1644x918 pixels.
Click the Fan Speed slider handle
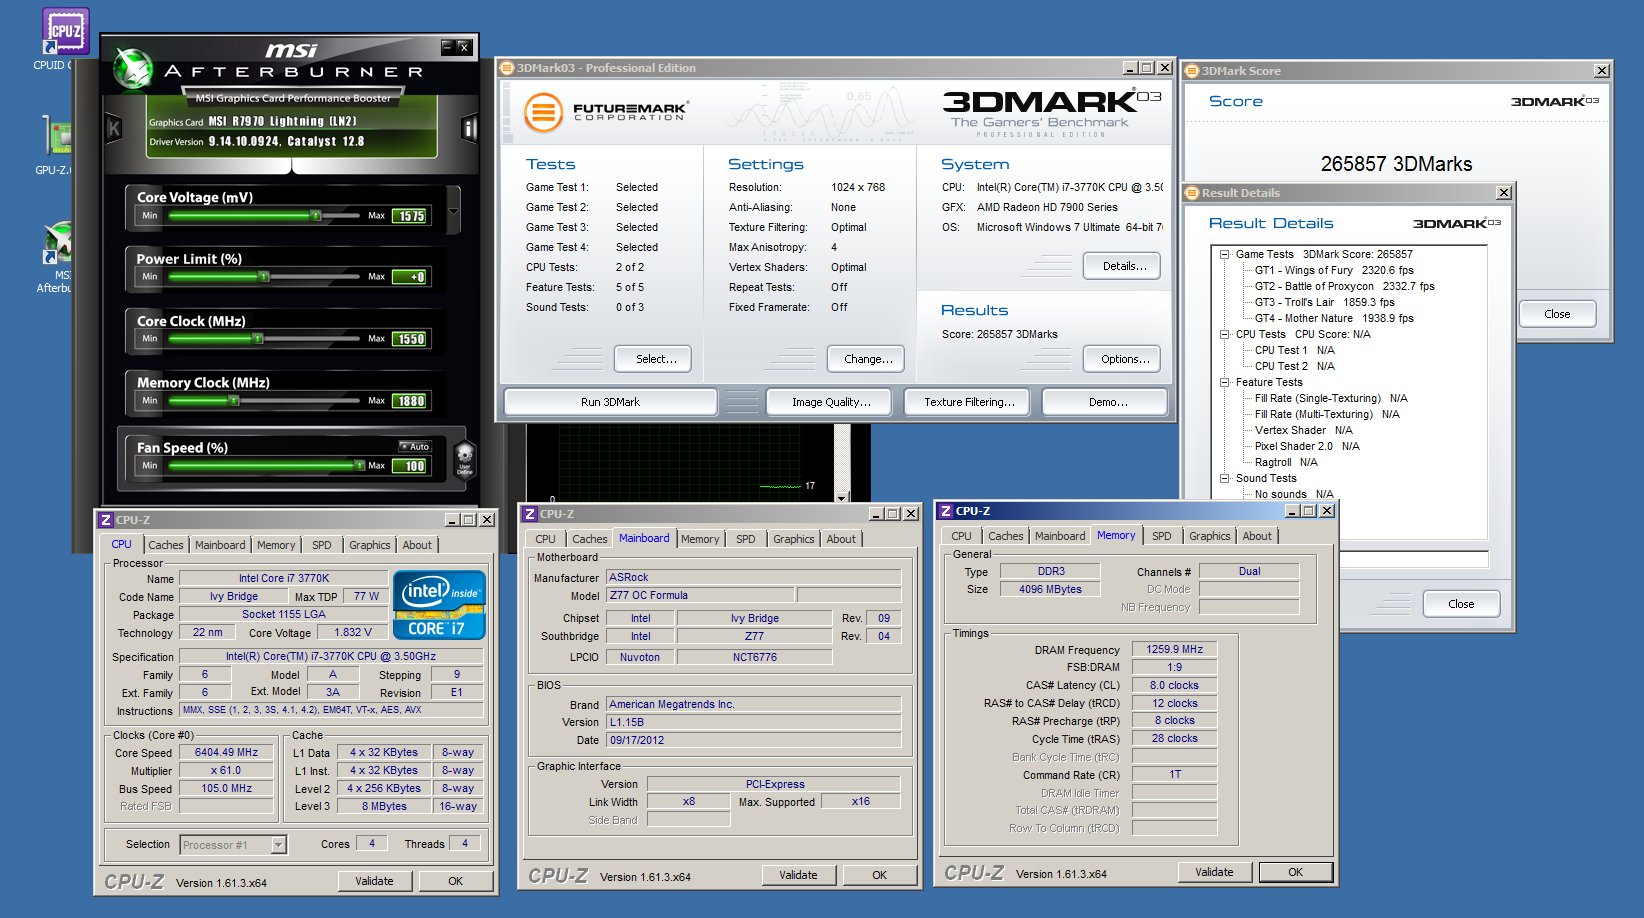(359, 465)
